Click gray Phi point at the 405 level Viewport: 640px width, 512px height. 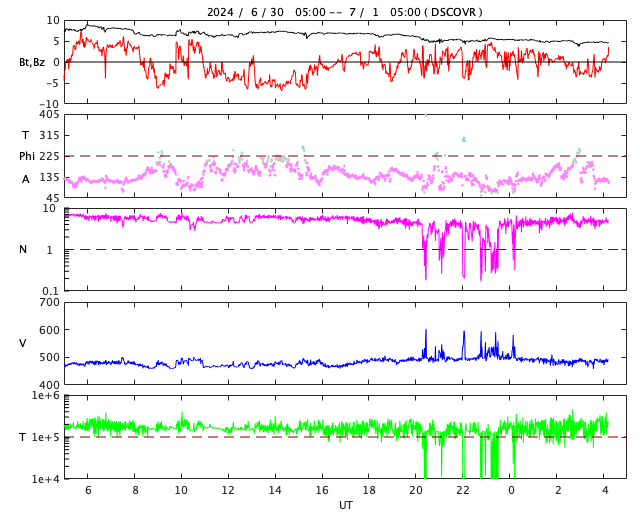426,115
